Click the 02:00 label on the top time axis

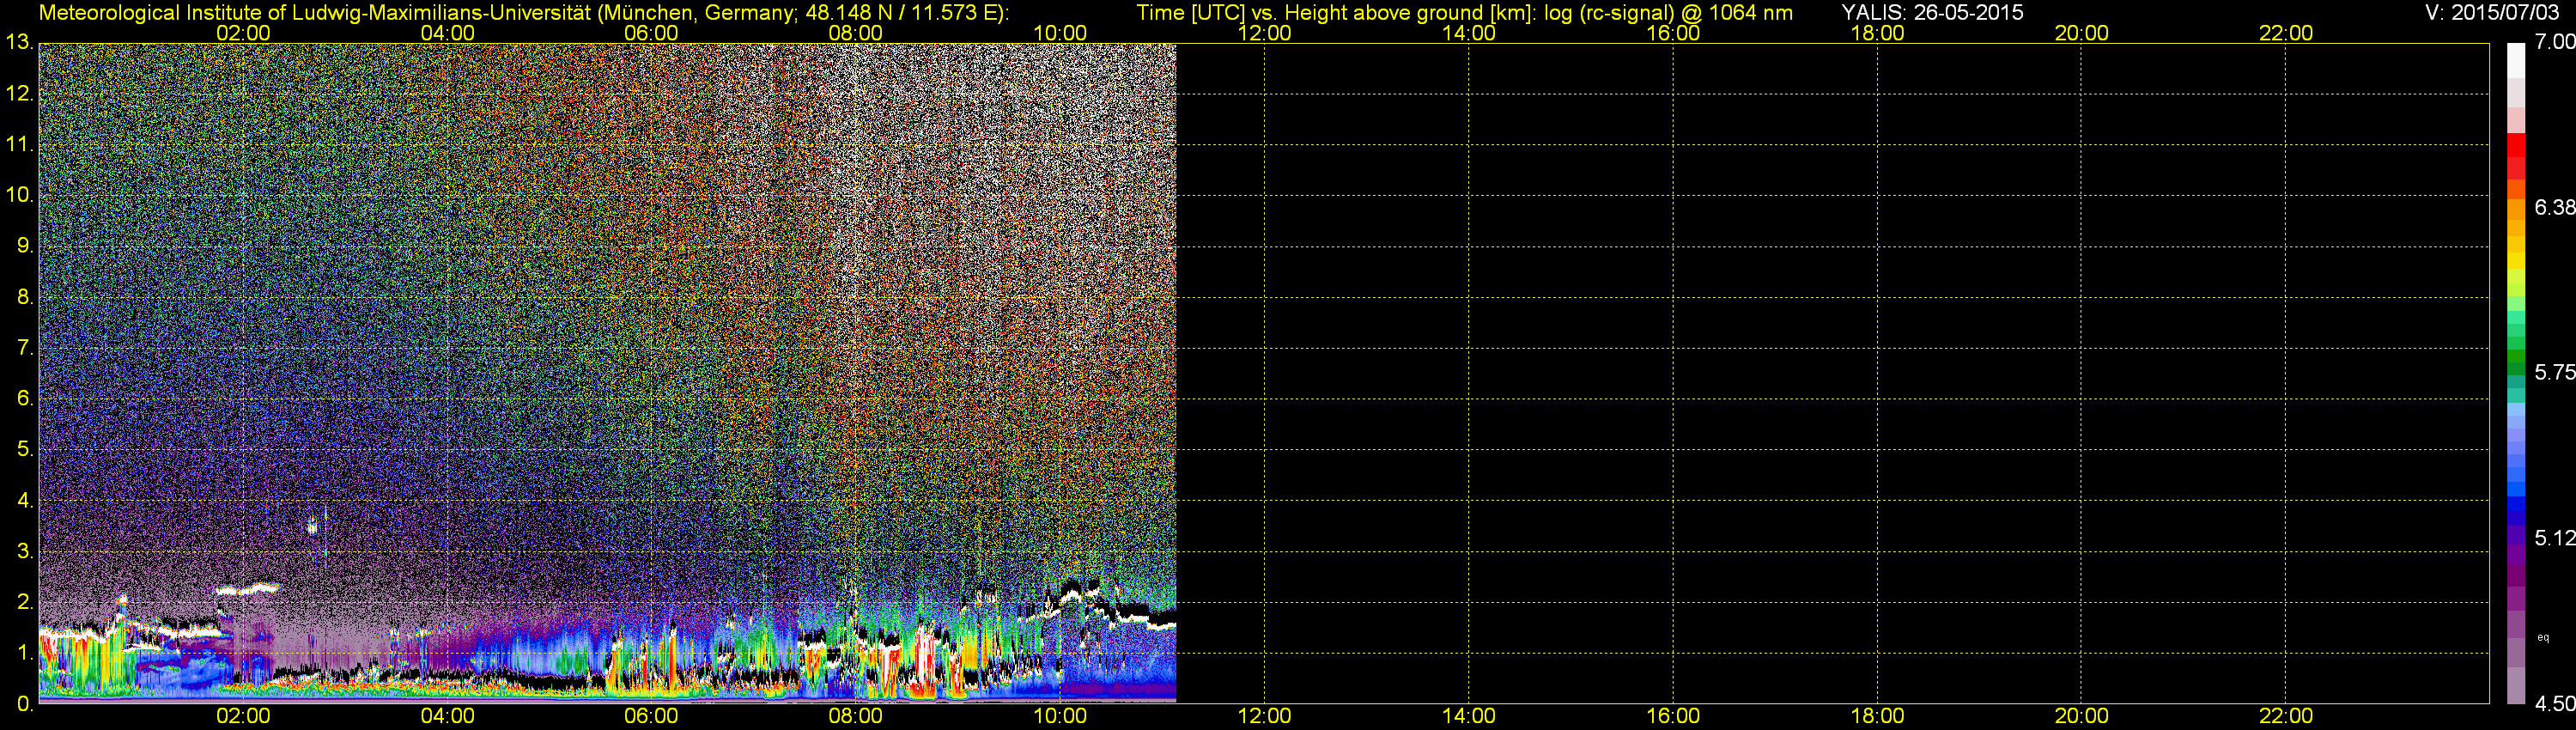tap(243, 33)
